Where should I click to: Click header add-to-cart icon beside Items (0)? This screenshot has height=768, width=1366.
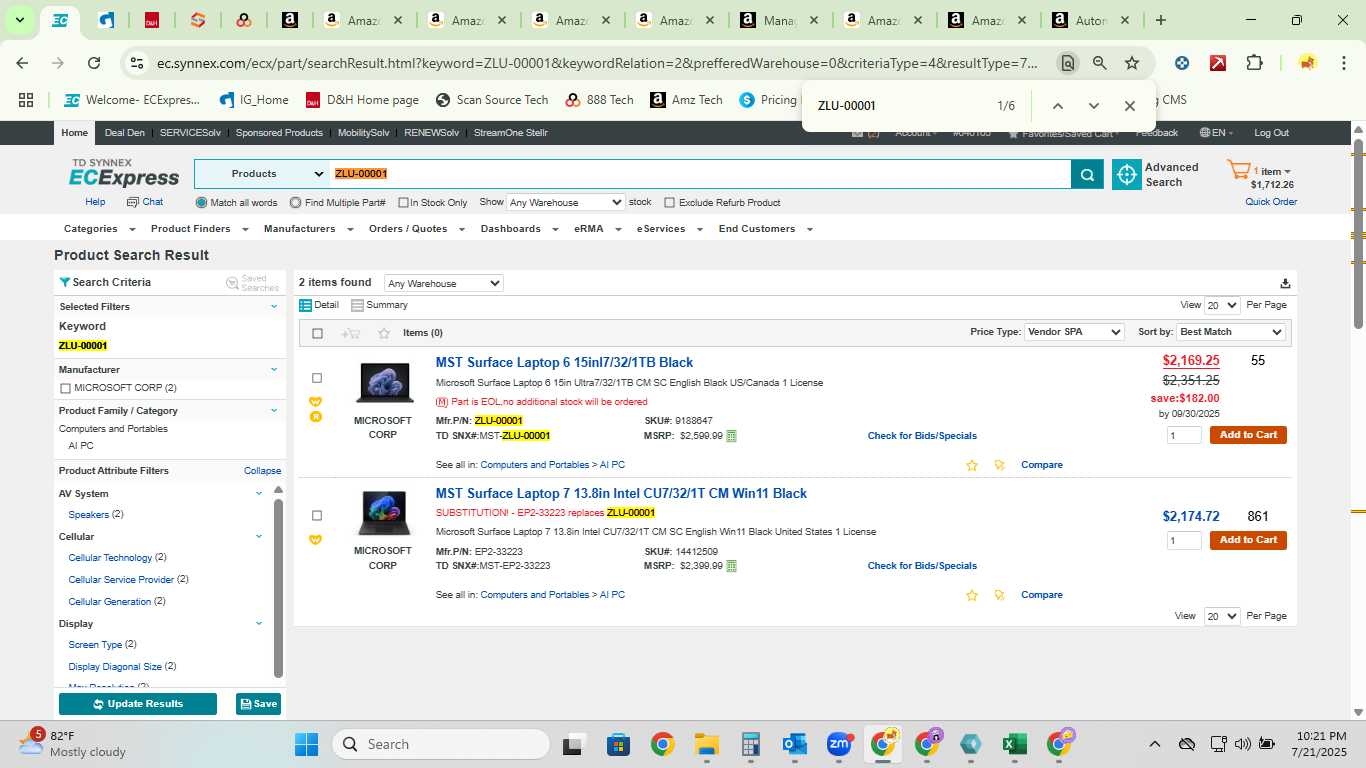(350, 333)
